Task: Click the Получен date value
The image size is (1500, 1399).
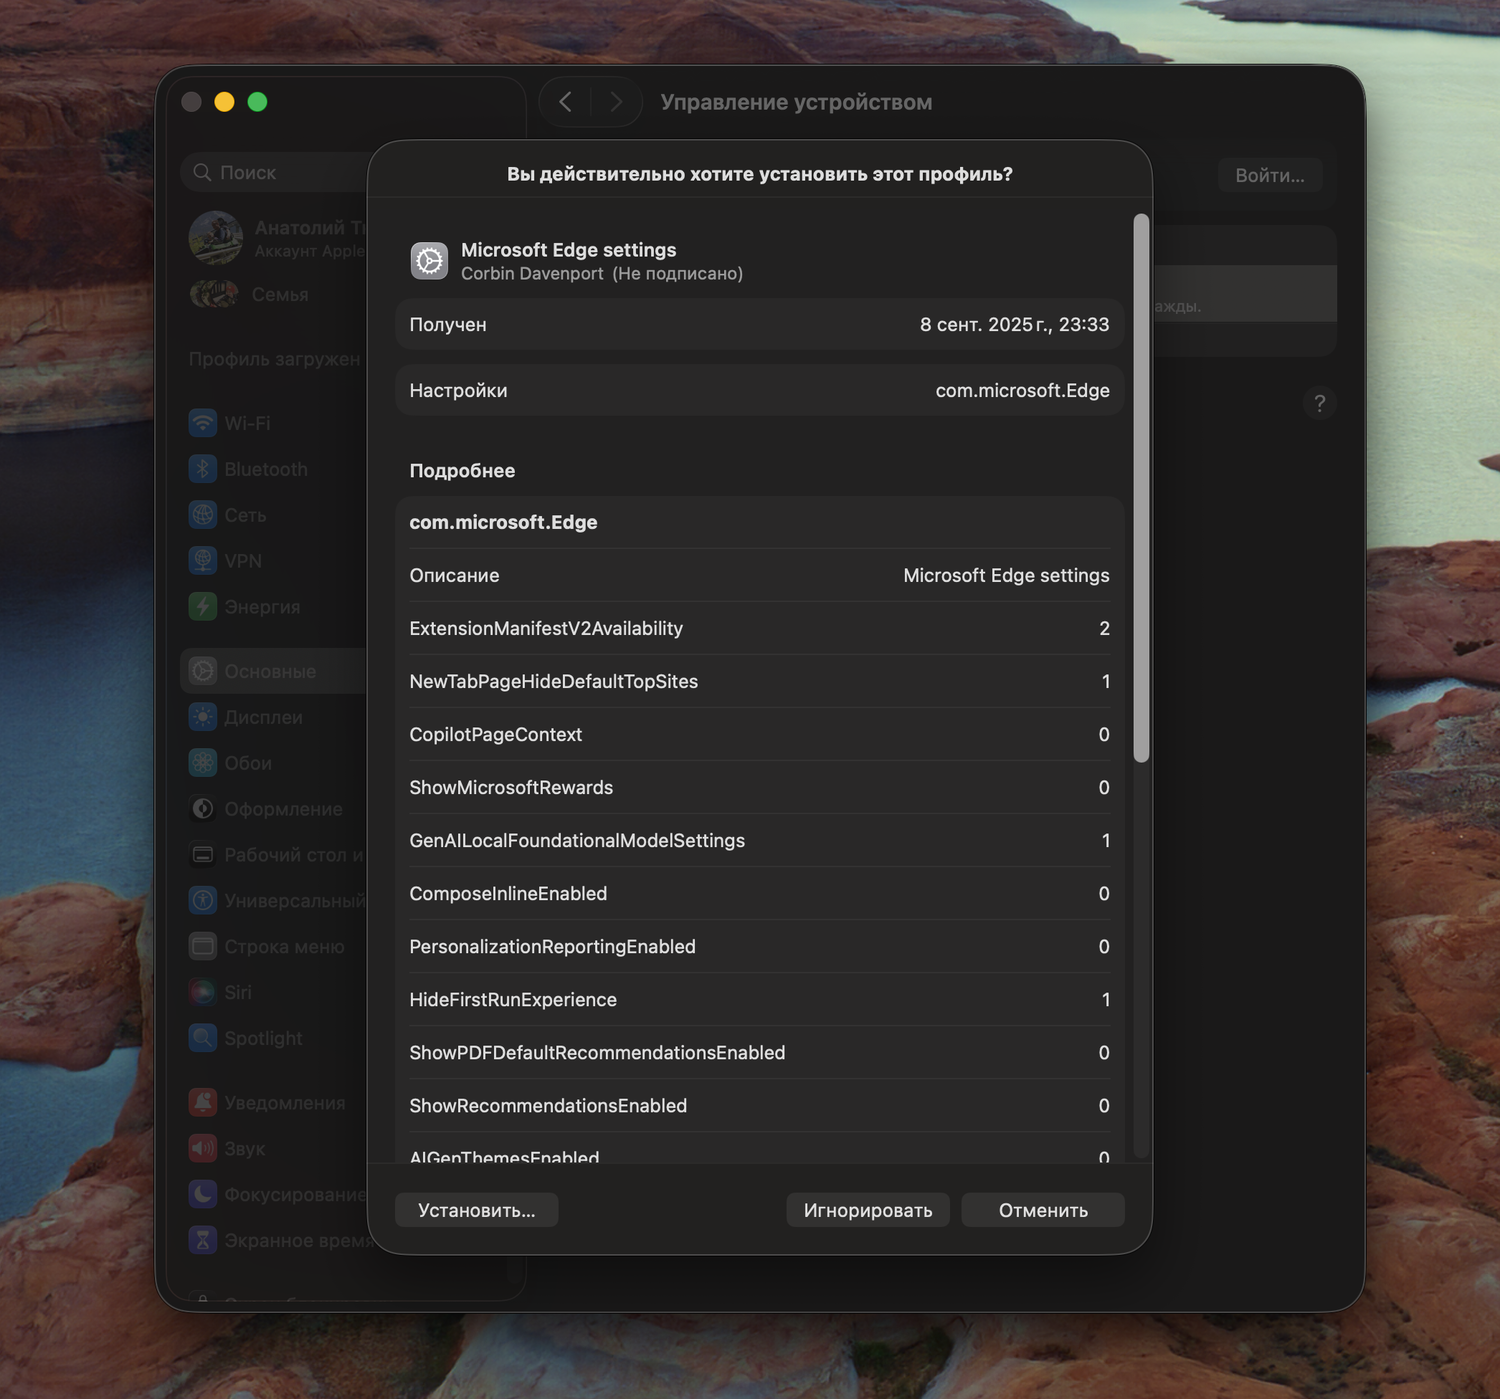Action: coord(1015,324)
